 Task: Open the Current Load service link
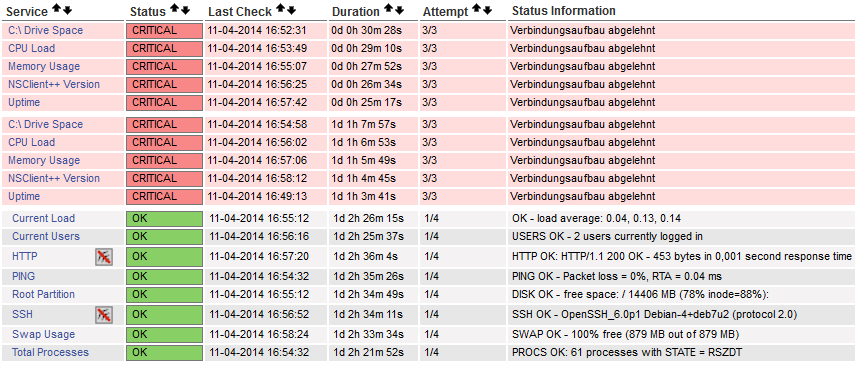(44, 219)
